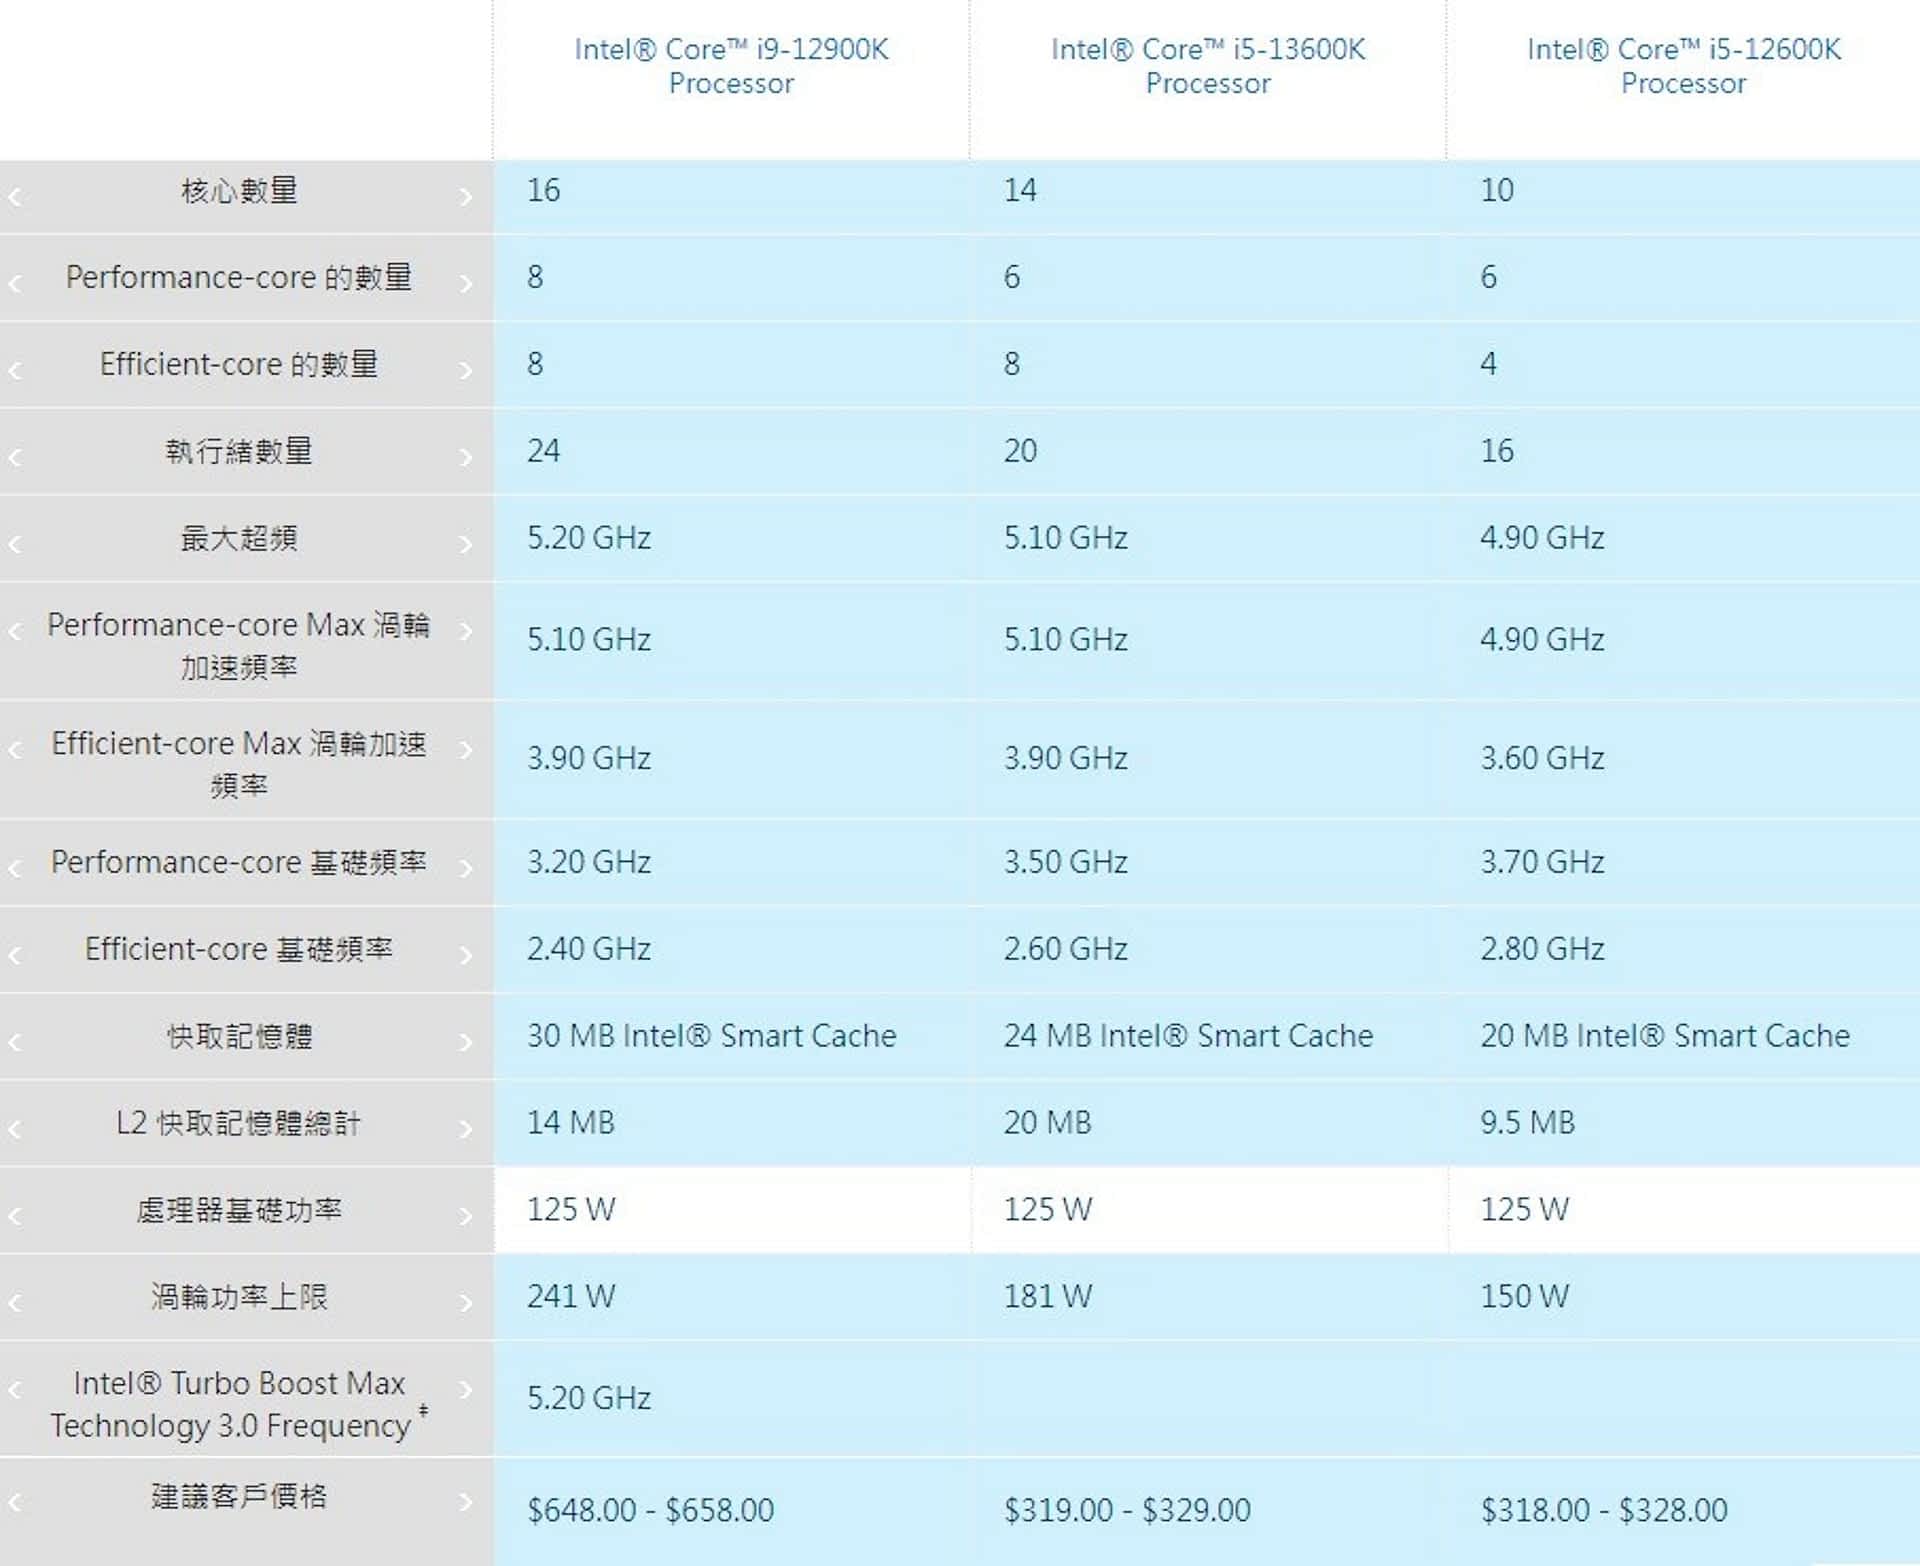Screen dimensions: 1920x1566
Task: Click right chevron on Performance-core Max 渦輪加速頻率 row
Action: tap(466, 631)
